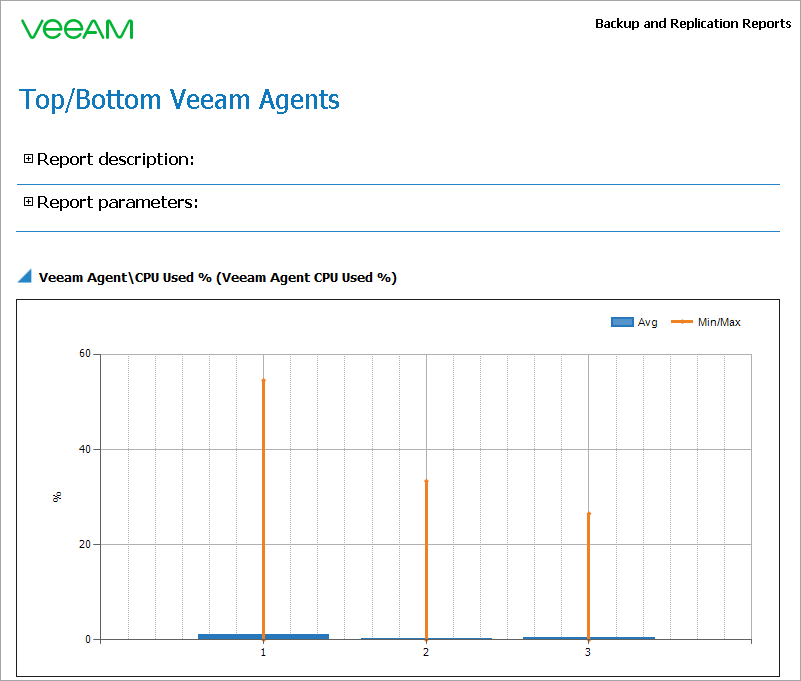Screen dimensions: 801x681
Task: Click the blue triangle beside the CPU Used heading
Action: tap(25, 276)
